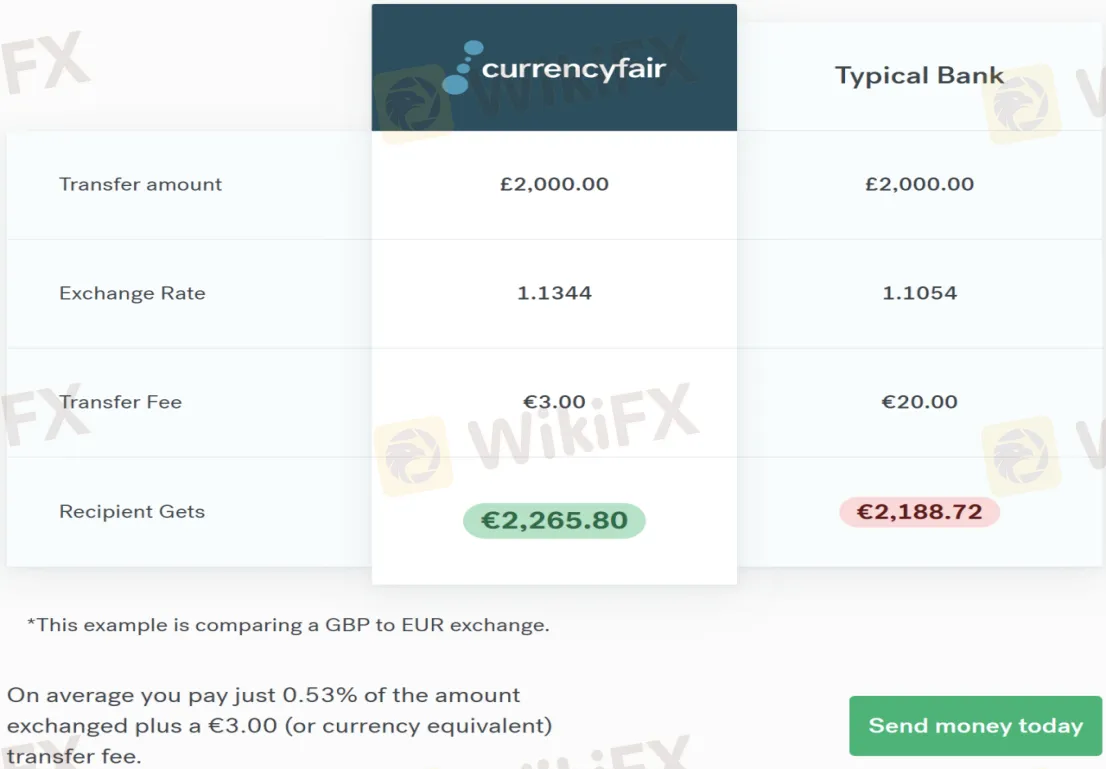Select the Exchange Rate 1.1344 cell
Viewport: 1107px width, 770px height.
553,293
